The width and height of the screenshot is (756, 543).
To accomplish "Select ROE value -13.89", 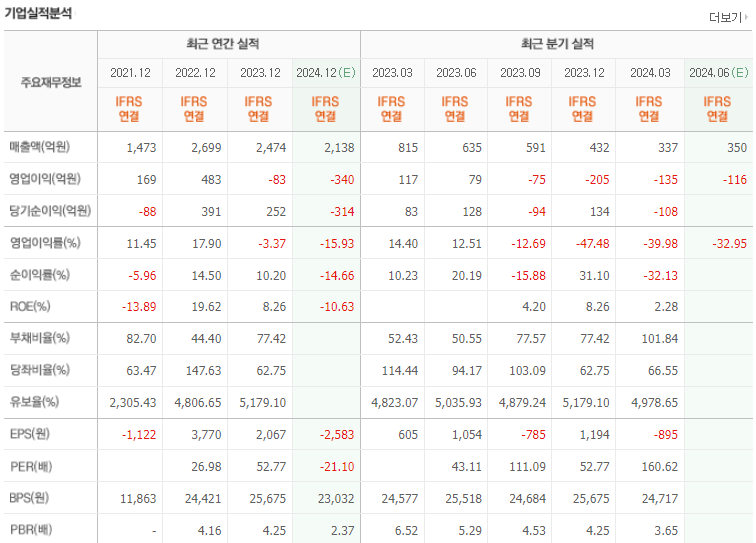I will 139,307.
